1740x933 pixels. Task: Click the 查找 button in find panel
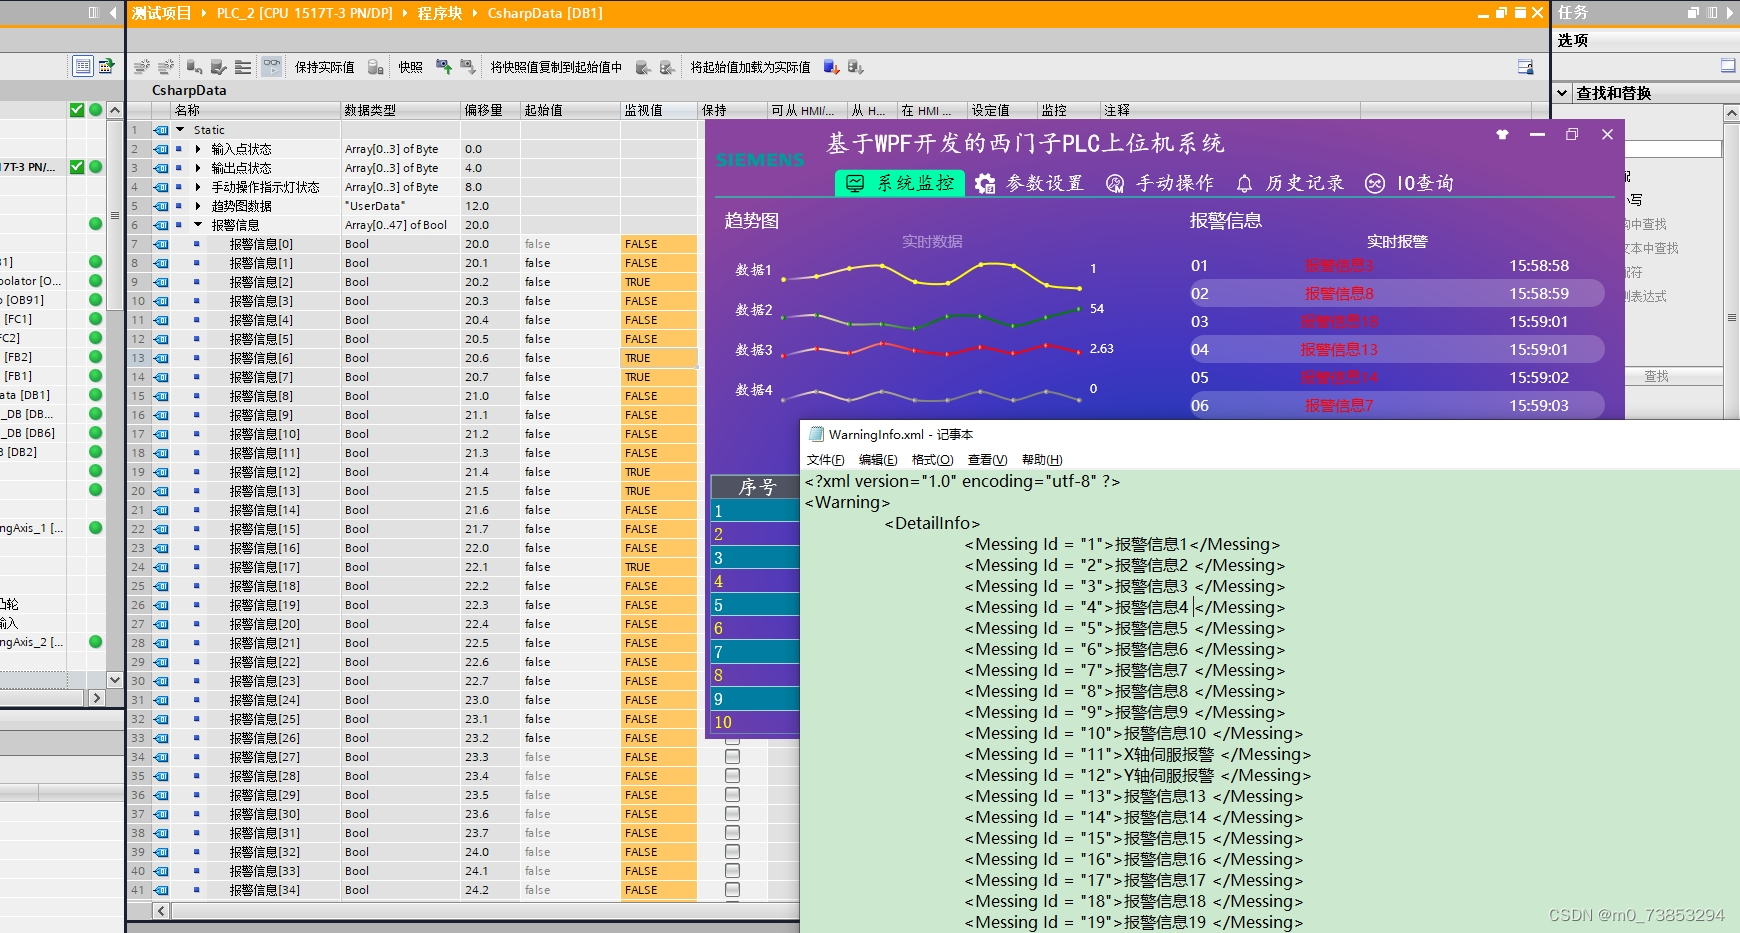pyautogui.click(x=1657, y=376)
